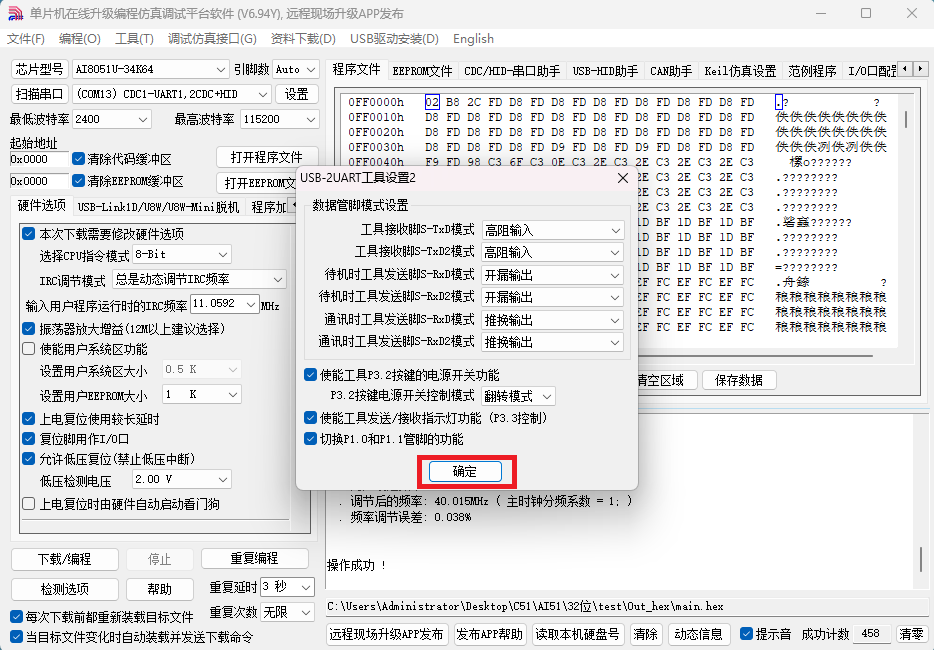Toggle 每次下载前都重新装载目标文件 checkbox

click(x=17, y=617)
